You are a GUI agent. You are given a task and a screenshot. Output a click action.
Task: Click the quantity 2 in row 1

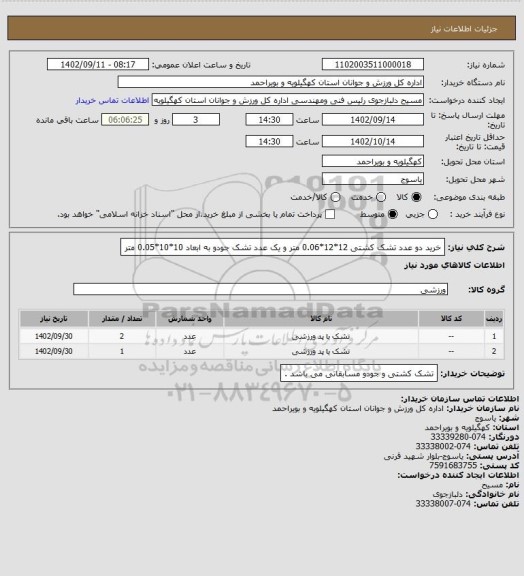(122, 336)
